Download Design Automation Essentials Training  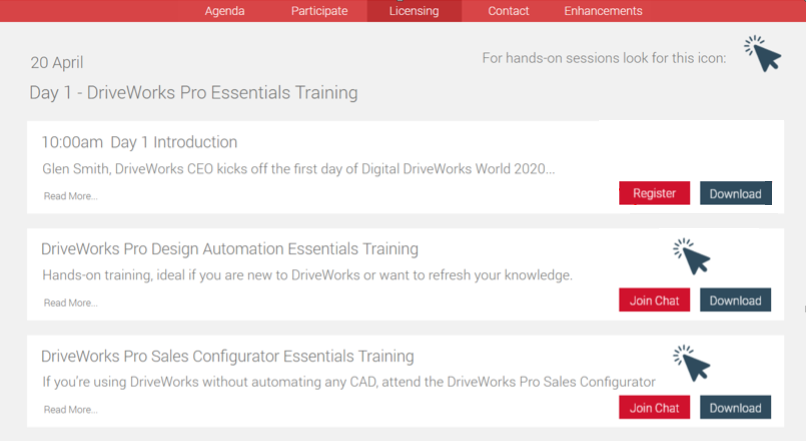[x=736, y=300]
